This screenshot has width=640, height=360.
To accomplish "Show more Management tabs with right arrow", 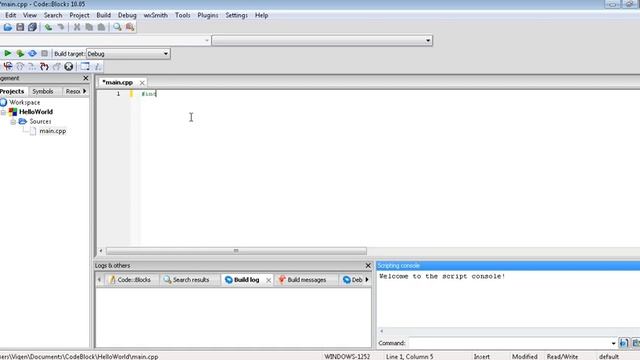I will click(84, 91).
